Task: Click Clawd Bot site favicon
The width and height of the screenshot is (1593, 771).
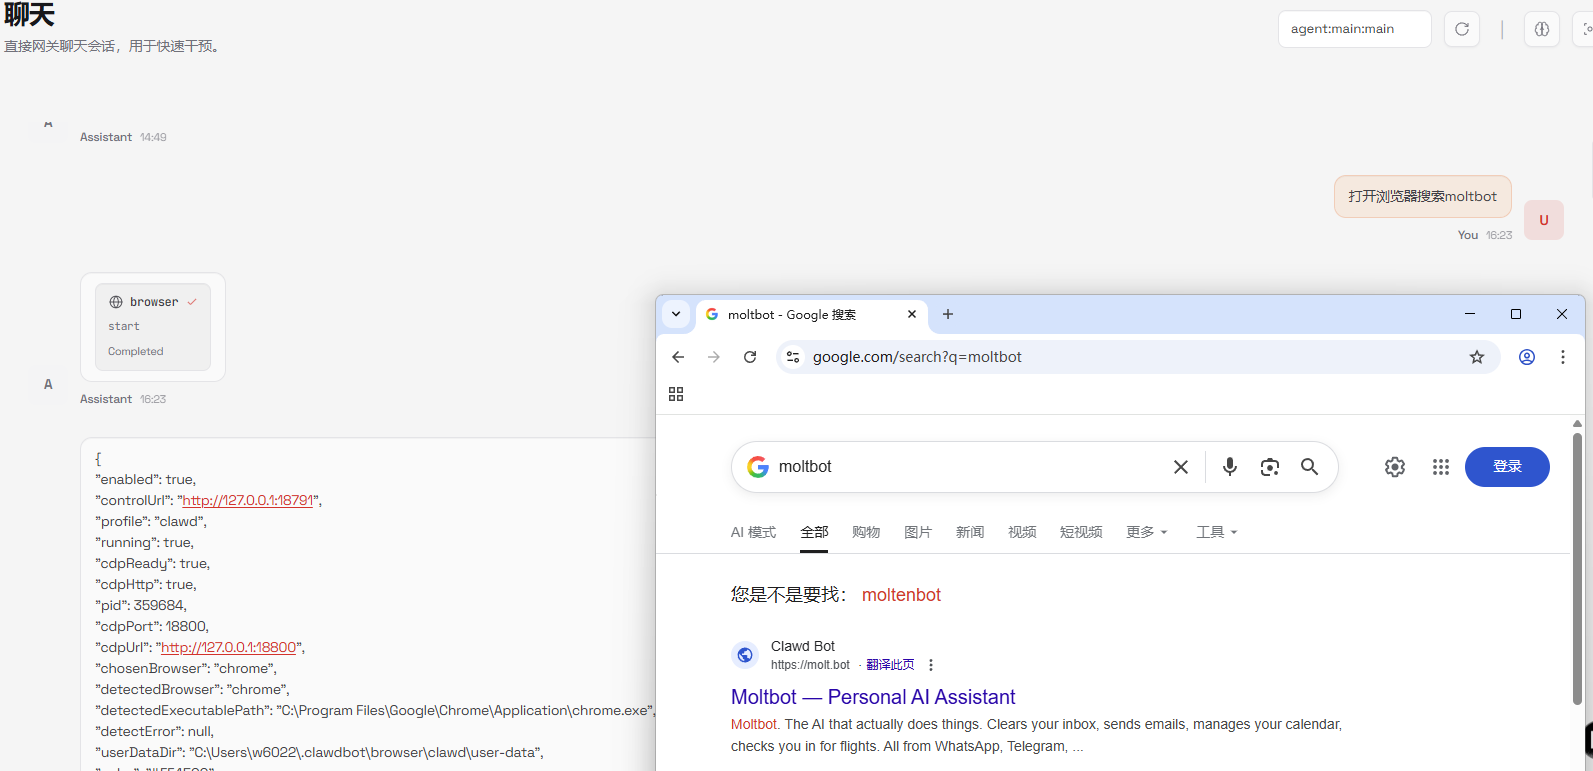Action: click(745, 655)
